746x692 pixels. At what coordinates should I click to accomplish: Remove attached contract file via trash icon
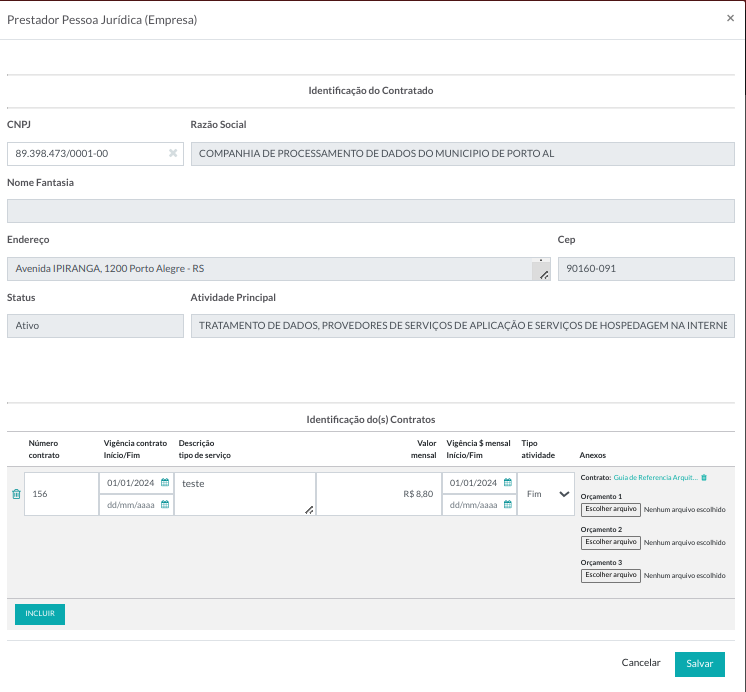pos(704,478)
